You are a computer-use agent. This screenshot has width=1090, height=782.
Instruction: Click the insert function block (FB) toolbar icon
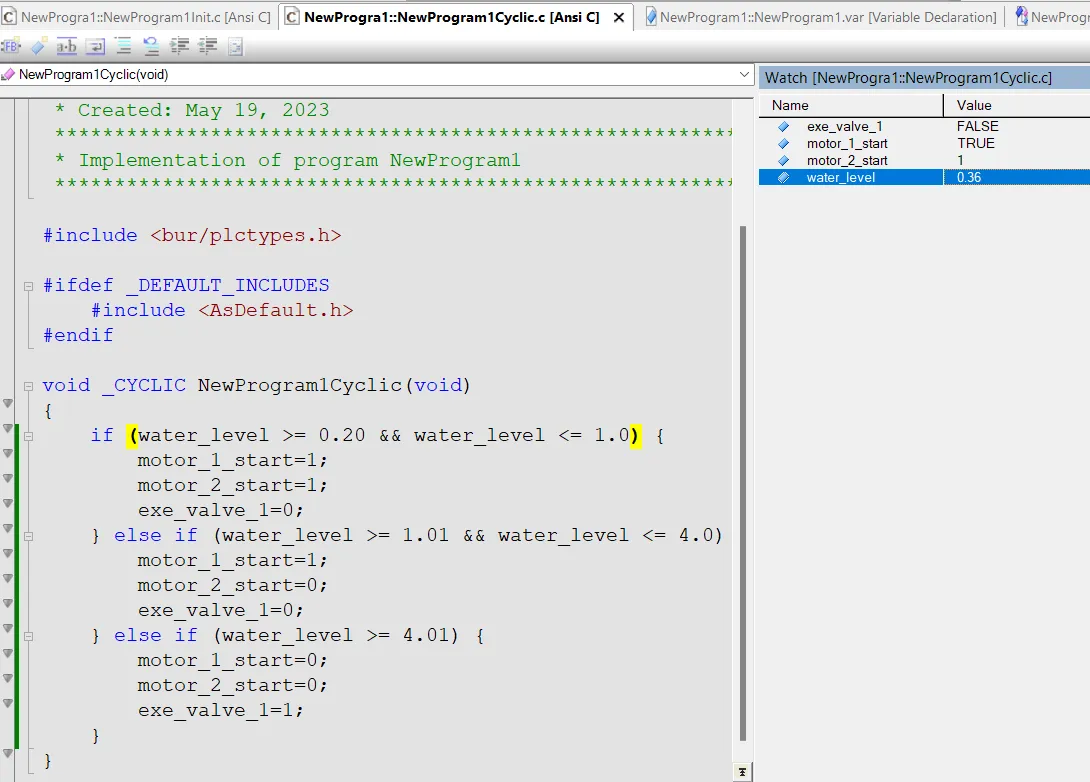(11, 47)
